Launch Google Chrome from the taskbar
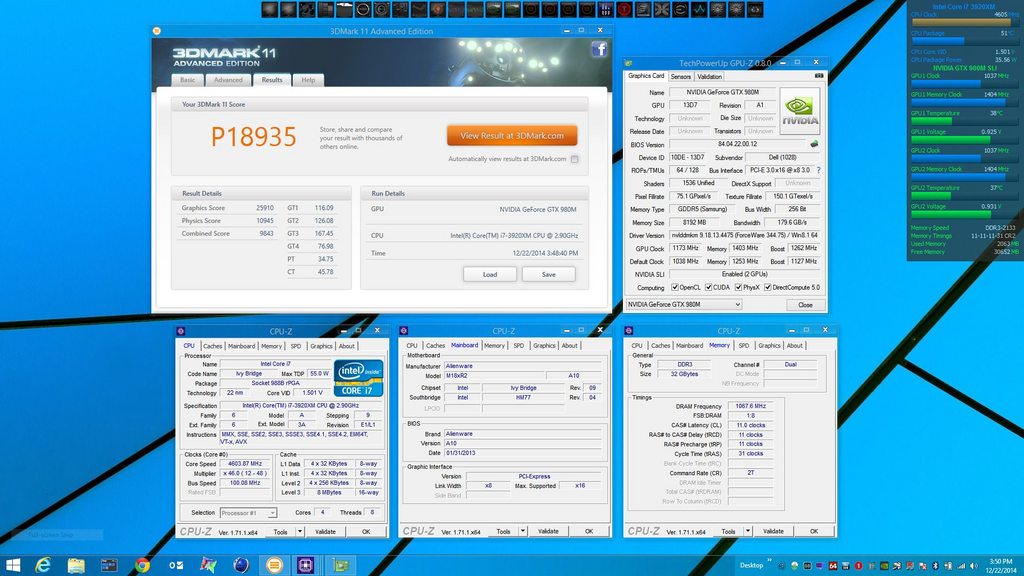 click(142, 565)
